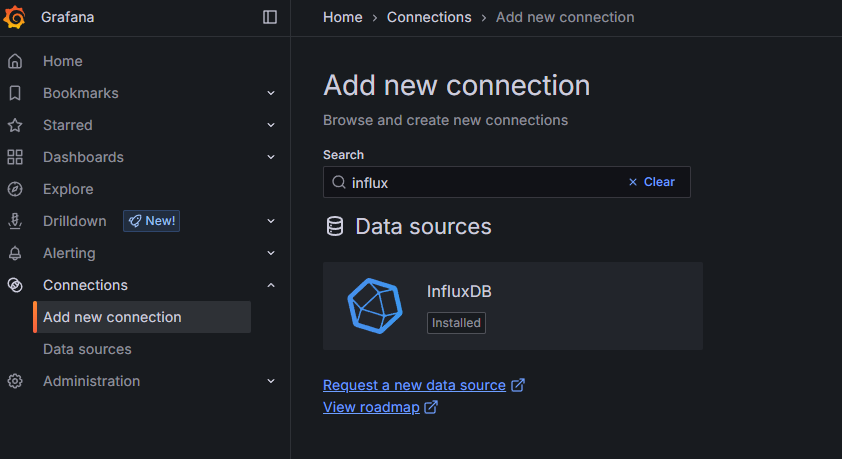
Task: Open Starred in the sidebar
Action: click(68, 125)
